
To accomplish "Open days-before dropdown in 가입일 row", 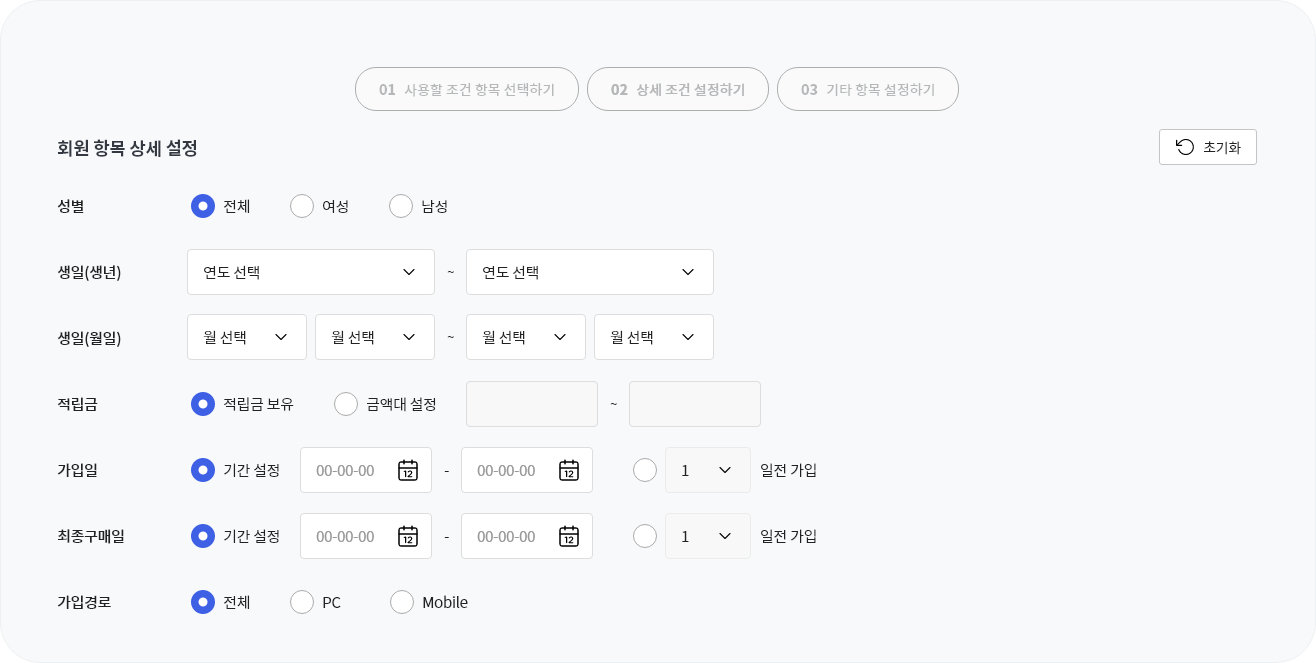I will 708,470.
